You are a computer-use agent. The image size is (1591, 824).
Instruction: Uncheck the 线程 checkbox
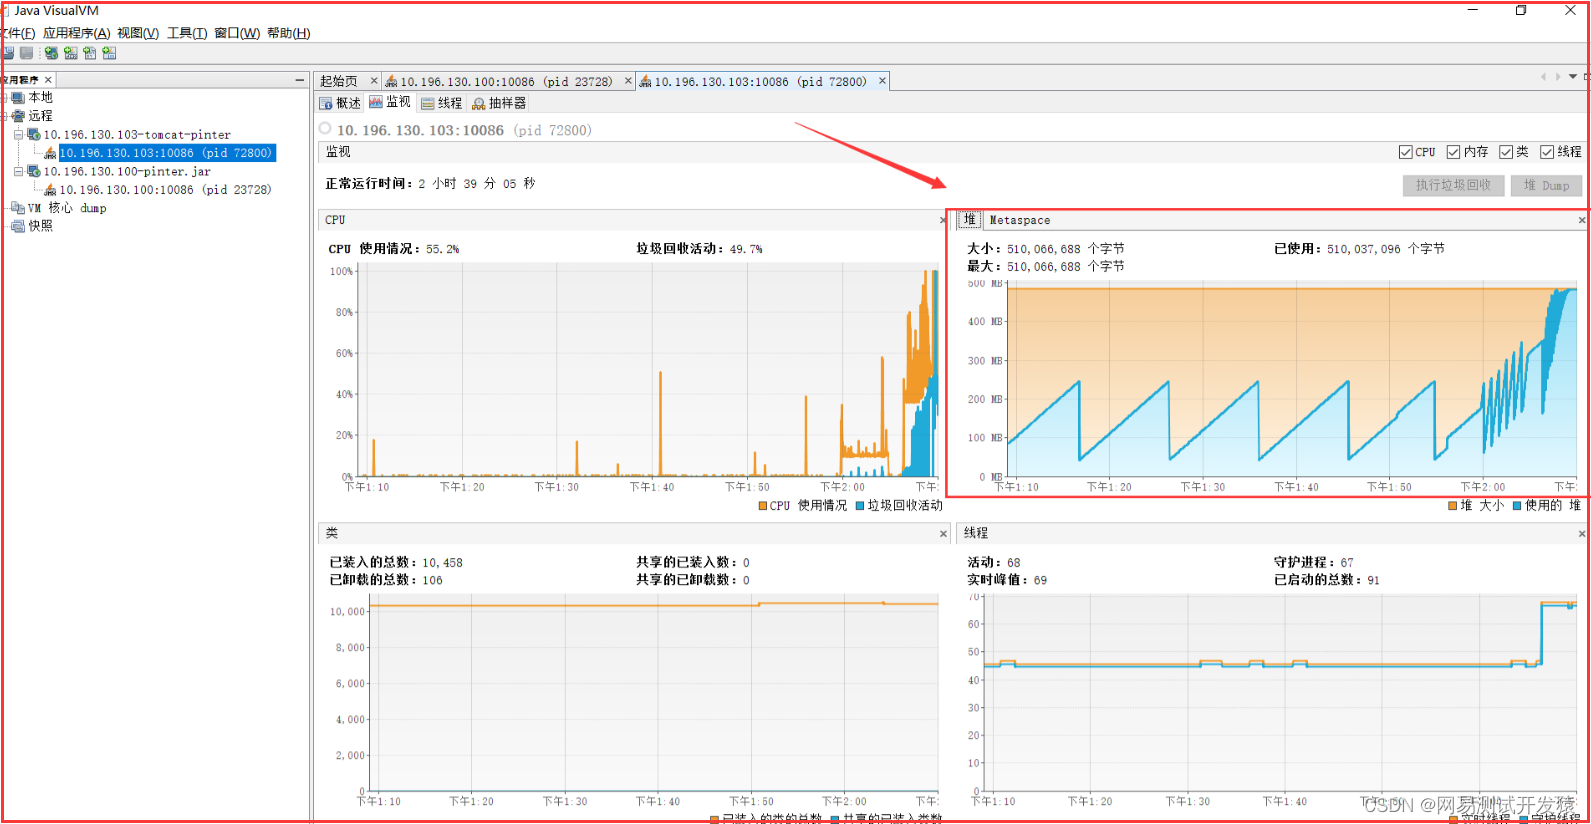click(1547, 152)
